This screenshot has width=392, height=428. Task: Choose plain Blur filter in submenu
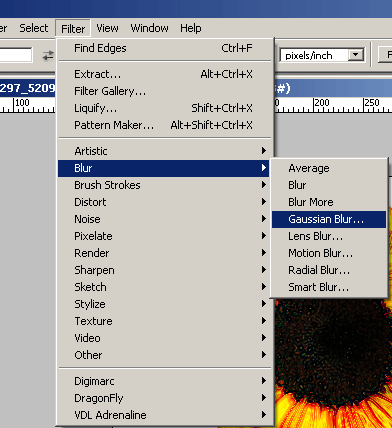pyautogui.click(x=329, y=185)
